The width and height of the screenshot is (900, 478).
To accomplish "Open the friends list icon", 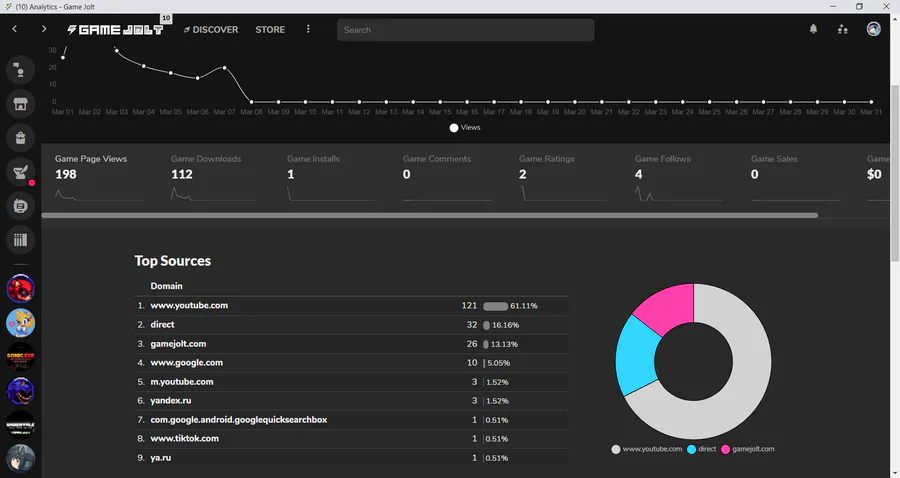I will click(x=843, y=29).
